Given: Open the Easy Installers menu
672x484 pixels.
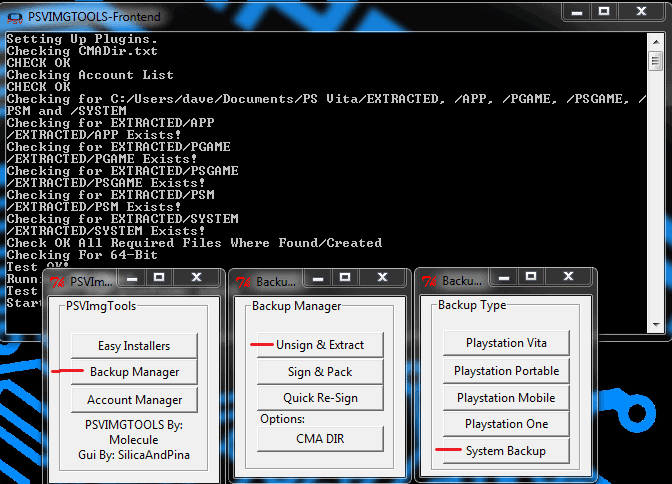Looking at the screenshot, I should coord(134,346).
